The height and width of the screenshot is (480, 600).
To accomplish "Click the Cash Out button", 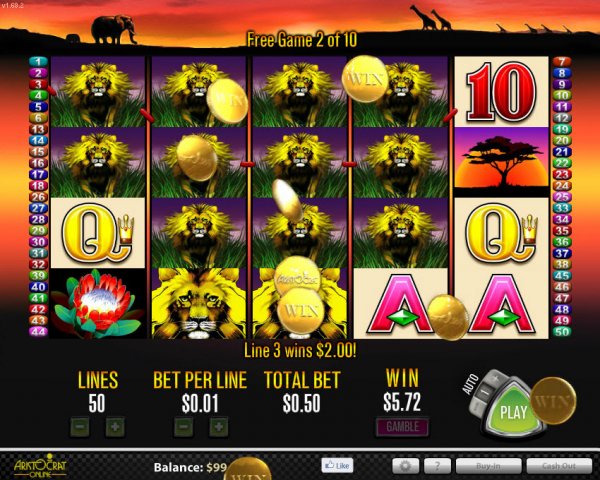I will point(559,466).
